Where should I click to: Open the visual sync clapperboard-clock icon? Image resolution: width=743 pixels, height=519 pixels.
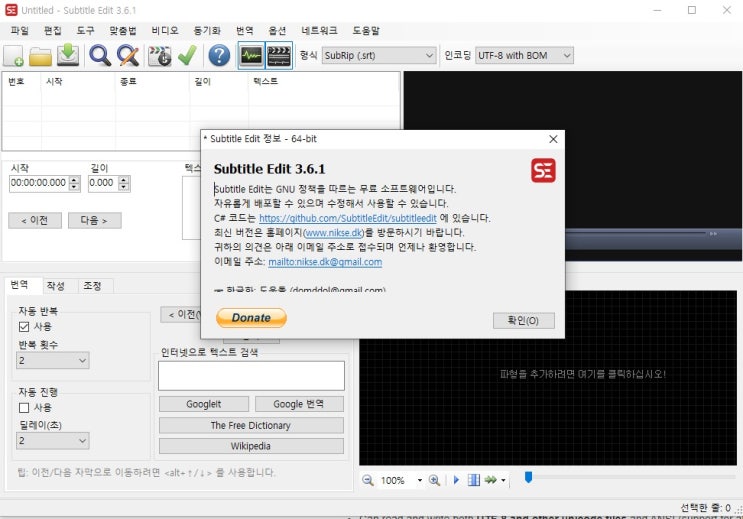point(160,55)
